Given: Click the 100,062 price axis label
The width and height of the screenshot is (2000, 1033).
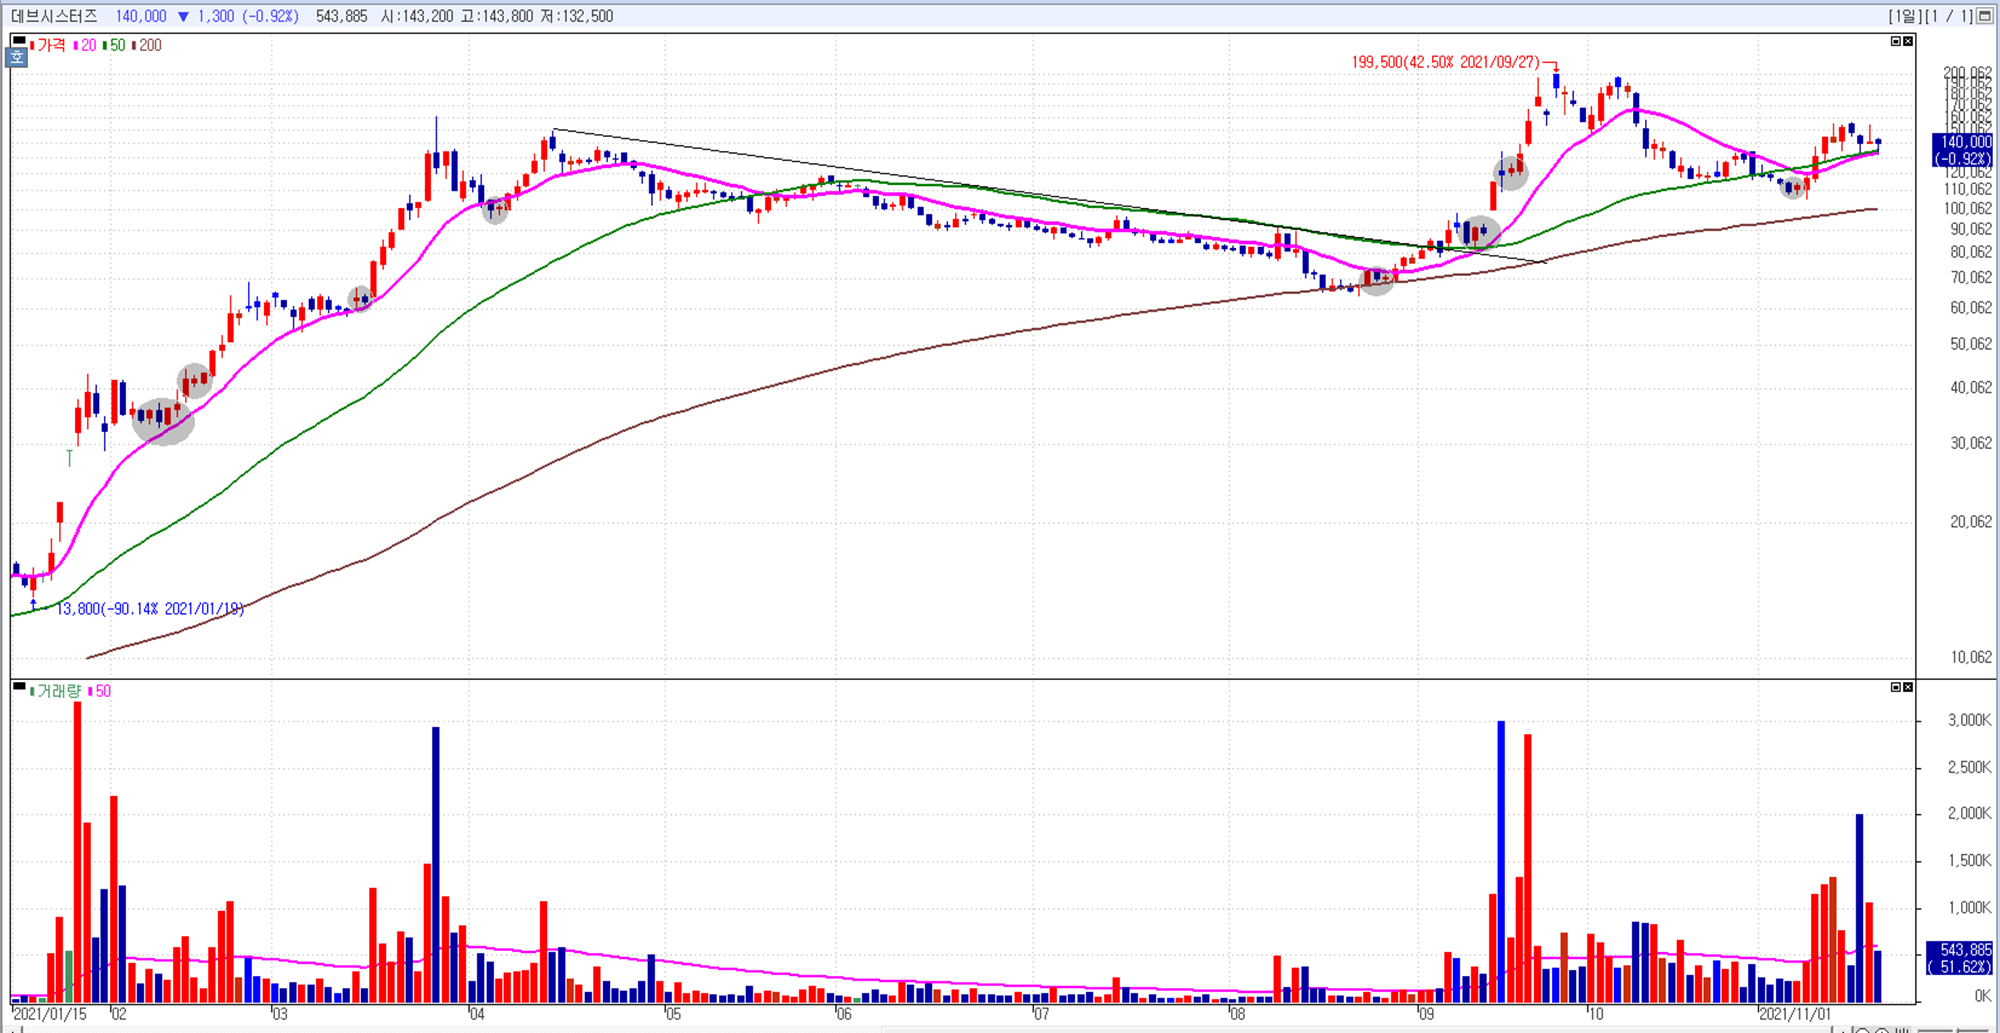Looking at the screenshot, I should [x=1967, y=209].
